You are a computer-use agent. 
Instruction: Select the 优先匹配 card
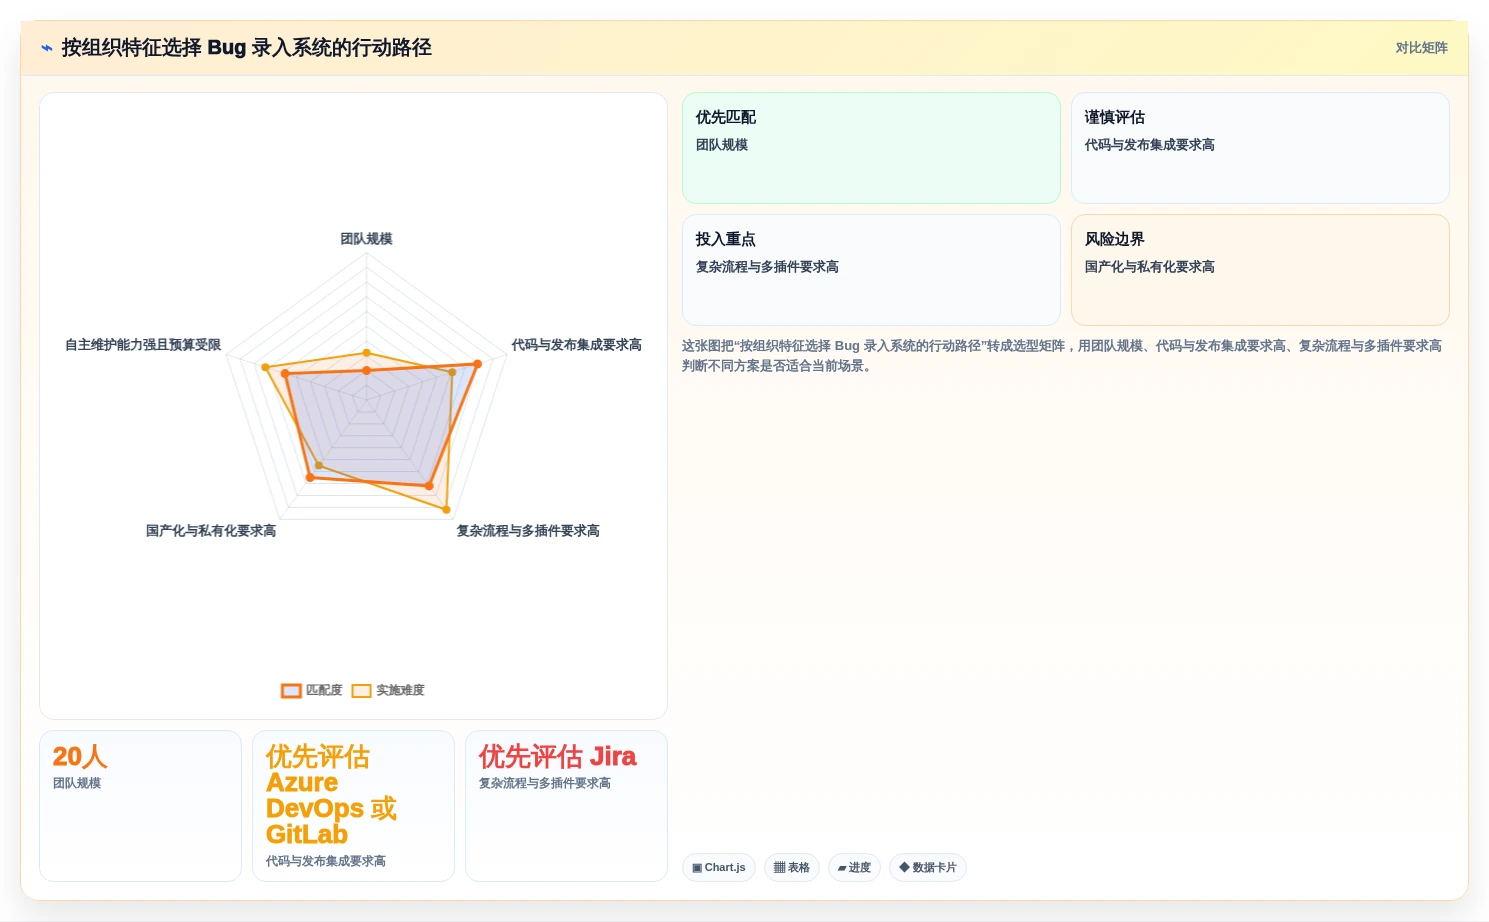tap(871, 148)
